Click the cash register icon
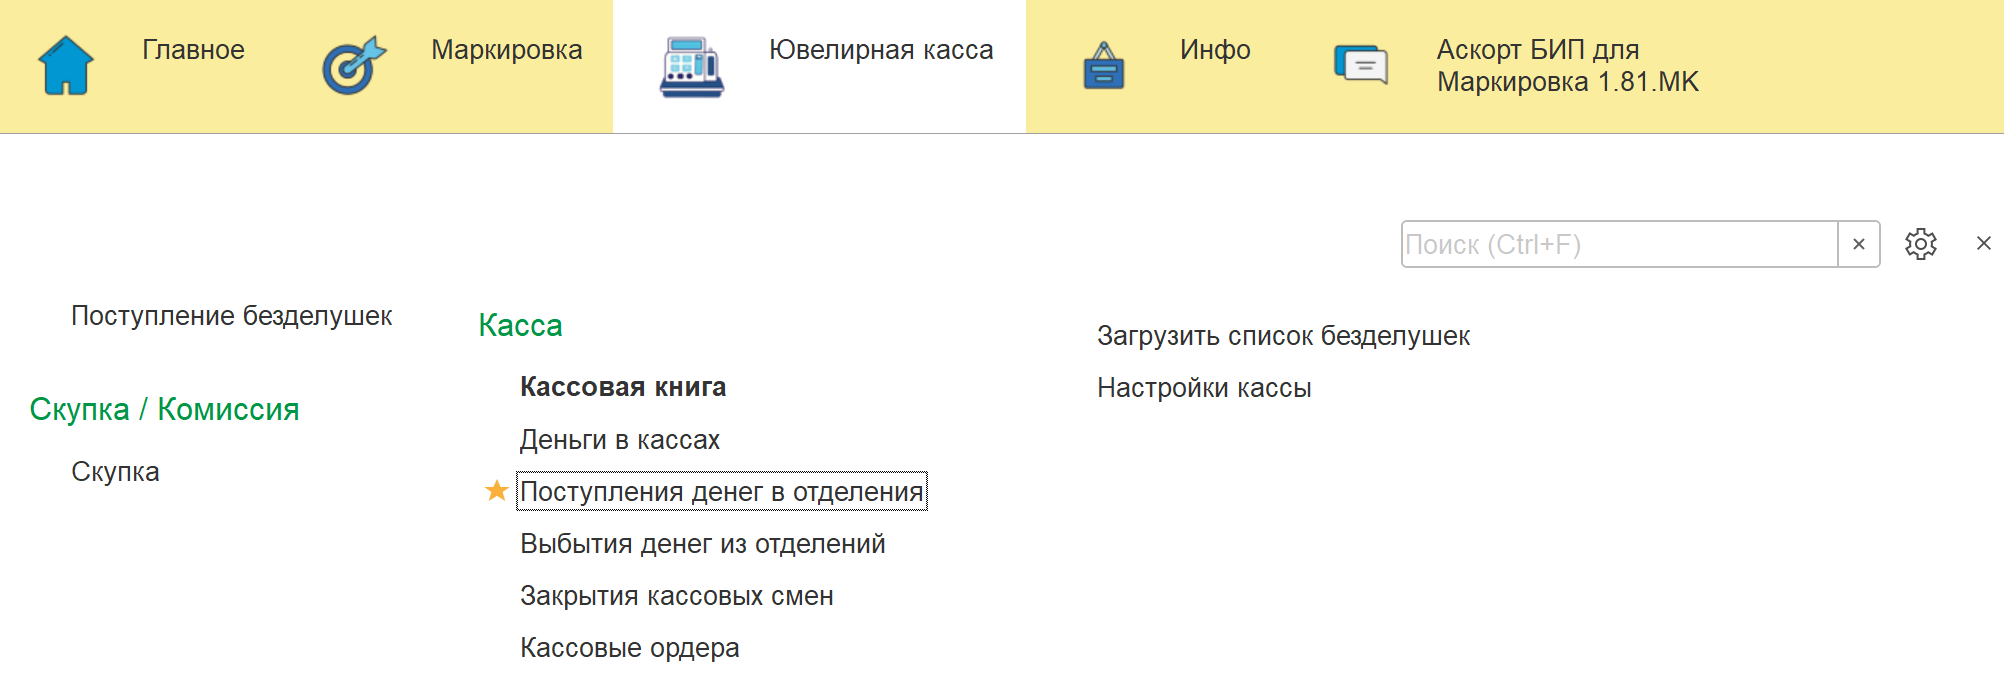Image resolution: width=2004 pixels, height=678 pixels. [x=691, y=67]
